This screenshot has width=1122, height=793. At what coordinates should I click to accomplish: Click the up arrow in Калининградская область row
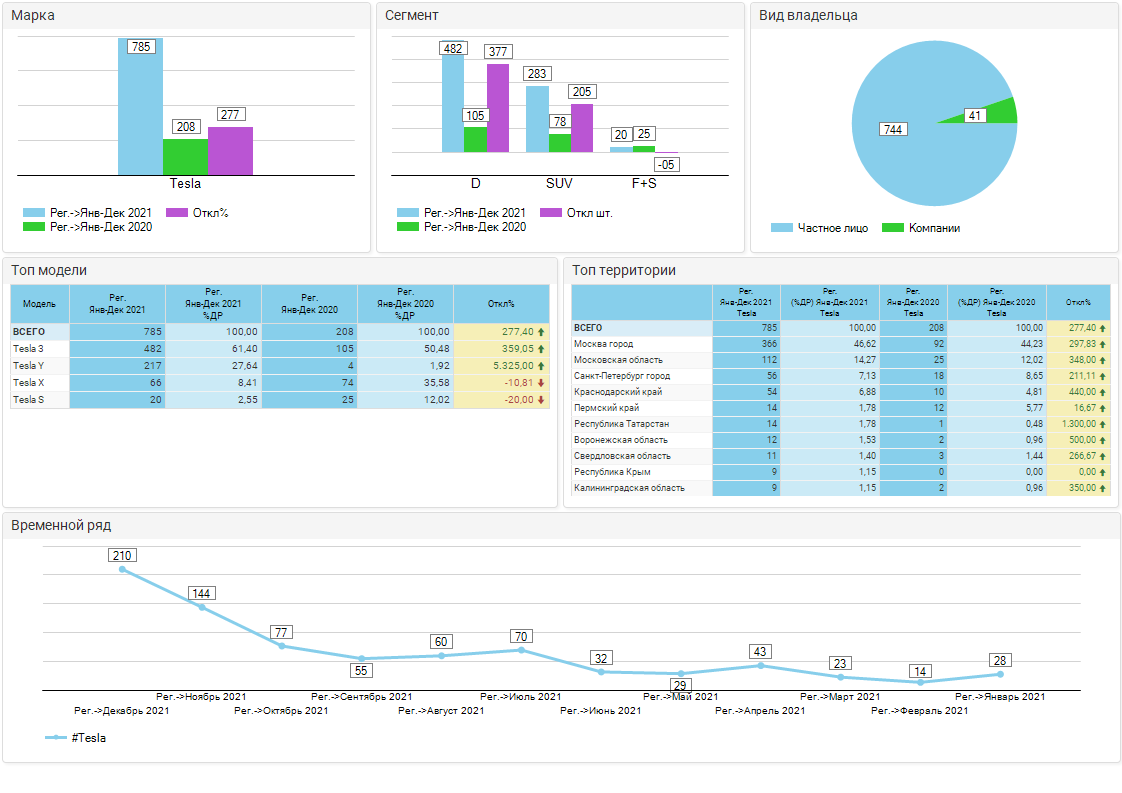tap(1103, 488)
